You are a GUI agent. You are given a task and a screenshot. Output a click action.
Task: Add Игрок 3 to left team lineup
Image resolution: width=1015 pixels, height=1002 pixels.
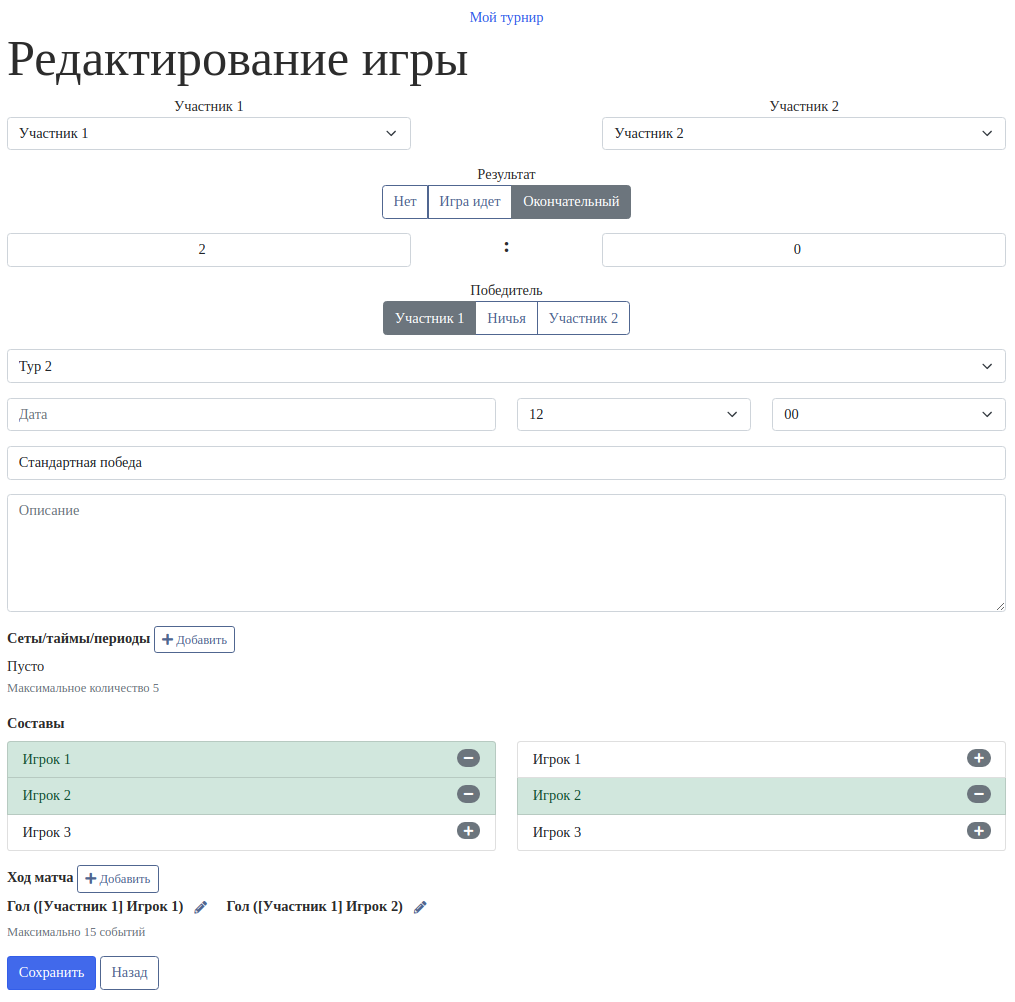pos(468,831)
